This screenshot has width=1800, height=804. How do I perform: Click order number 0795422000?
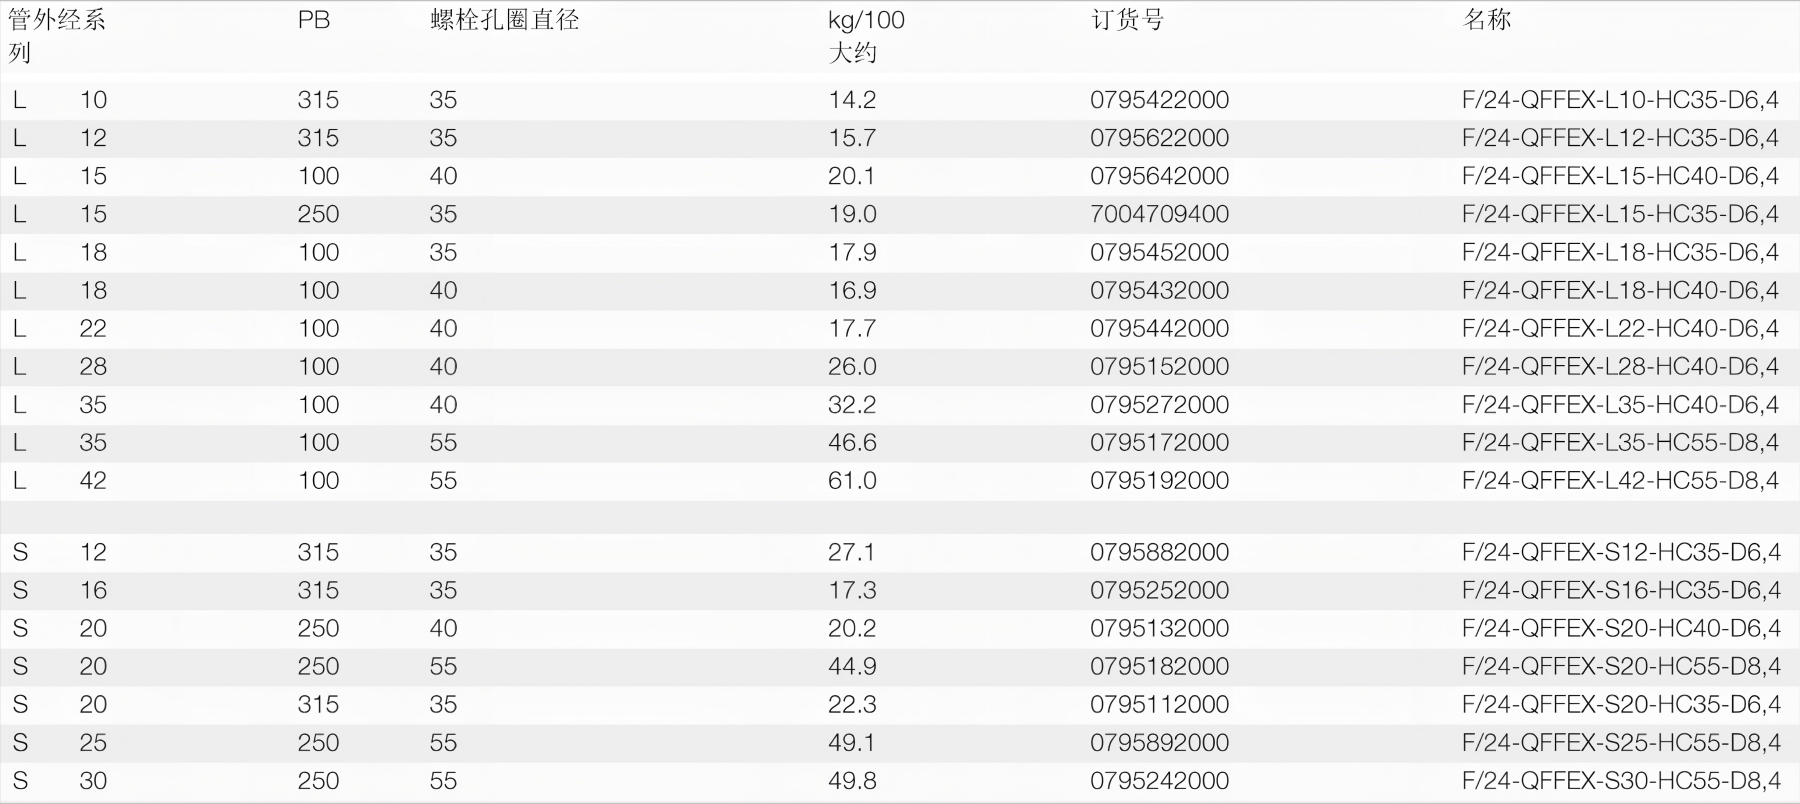[1159, 100]
